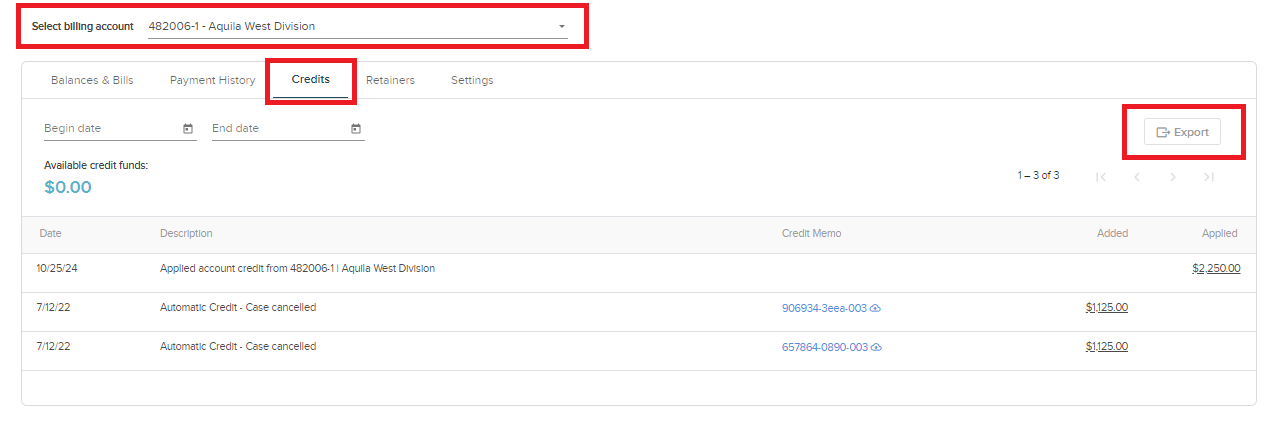The height and width of the screenshot is (444, 1282).
Task: Go to previous page of results
Action: click(1137, 177)
